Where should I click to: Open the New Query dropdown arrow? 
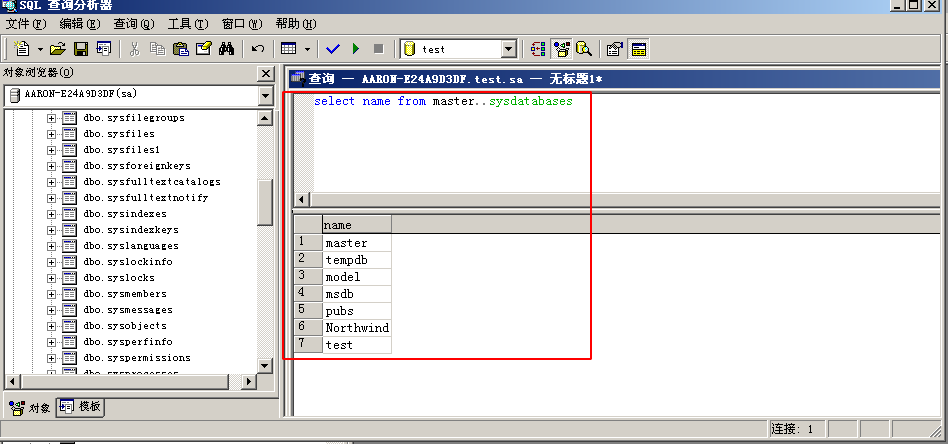pyautogui.click(x=40, y=49)
